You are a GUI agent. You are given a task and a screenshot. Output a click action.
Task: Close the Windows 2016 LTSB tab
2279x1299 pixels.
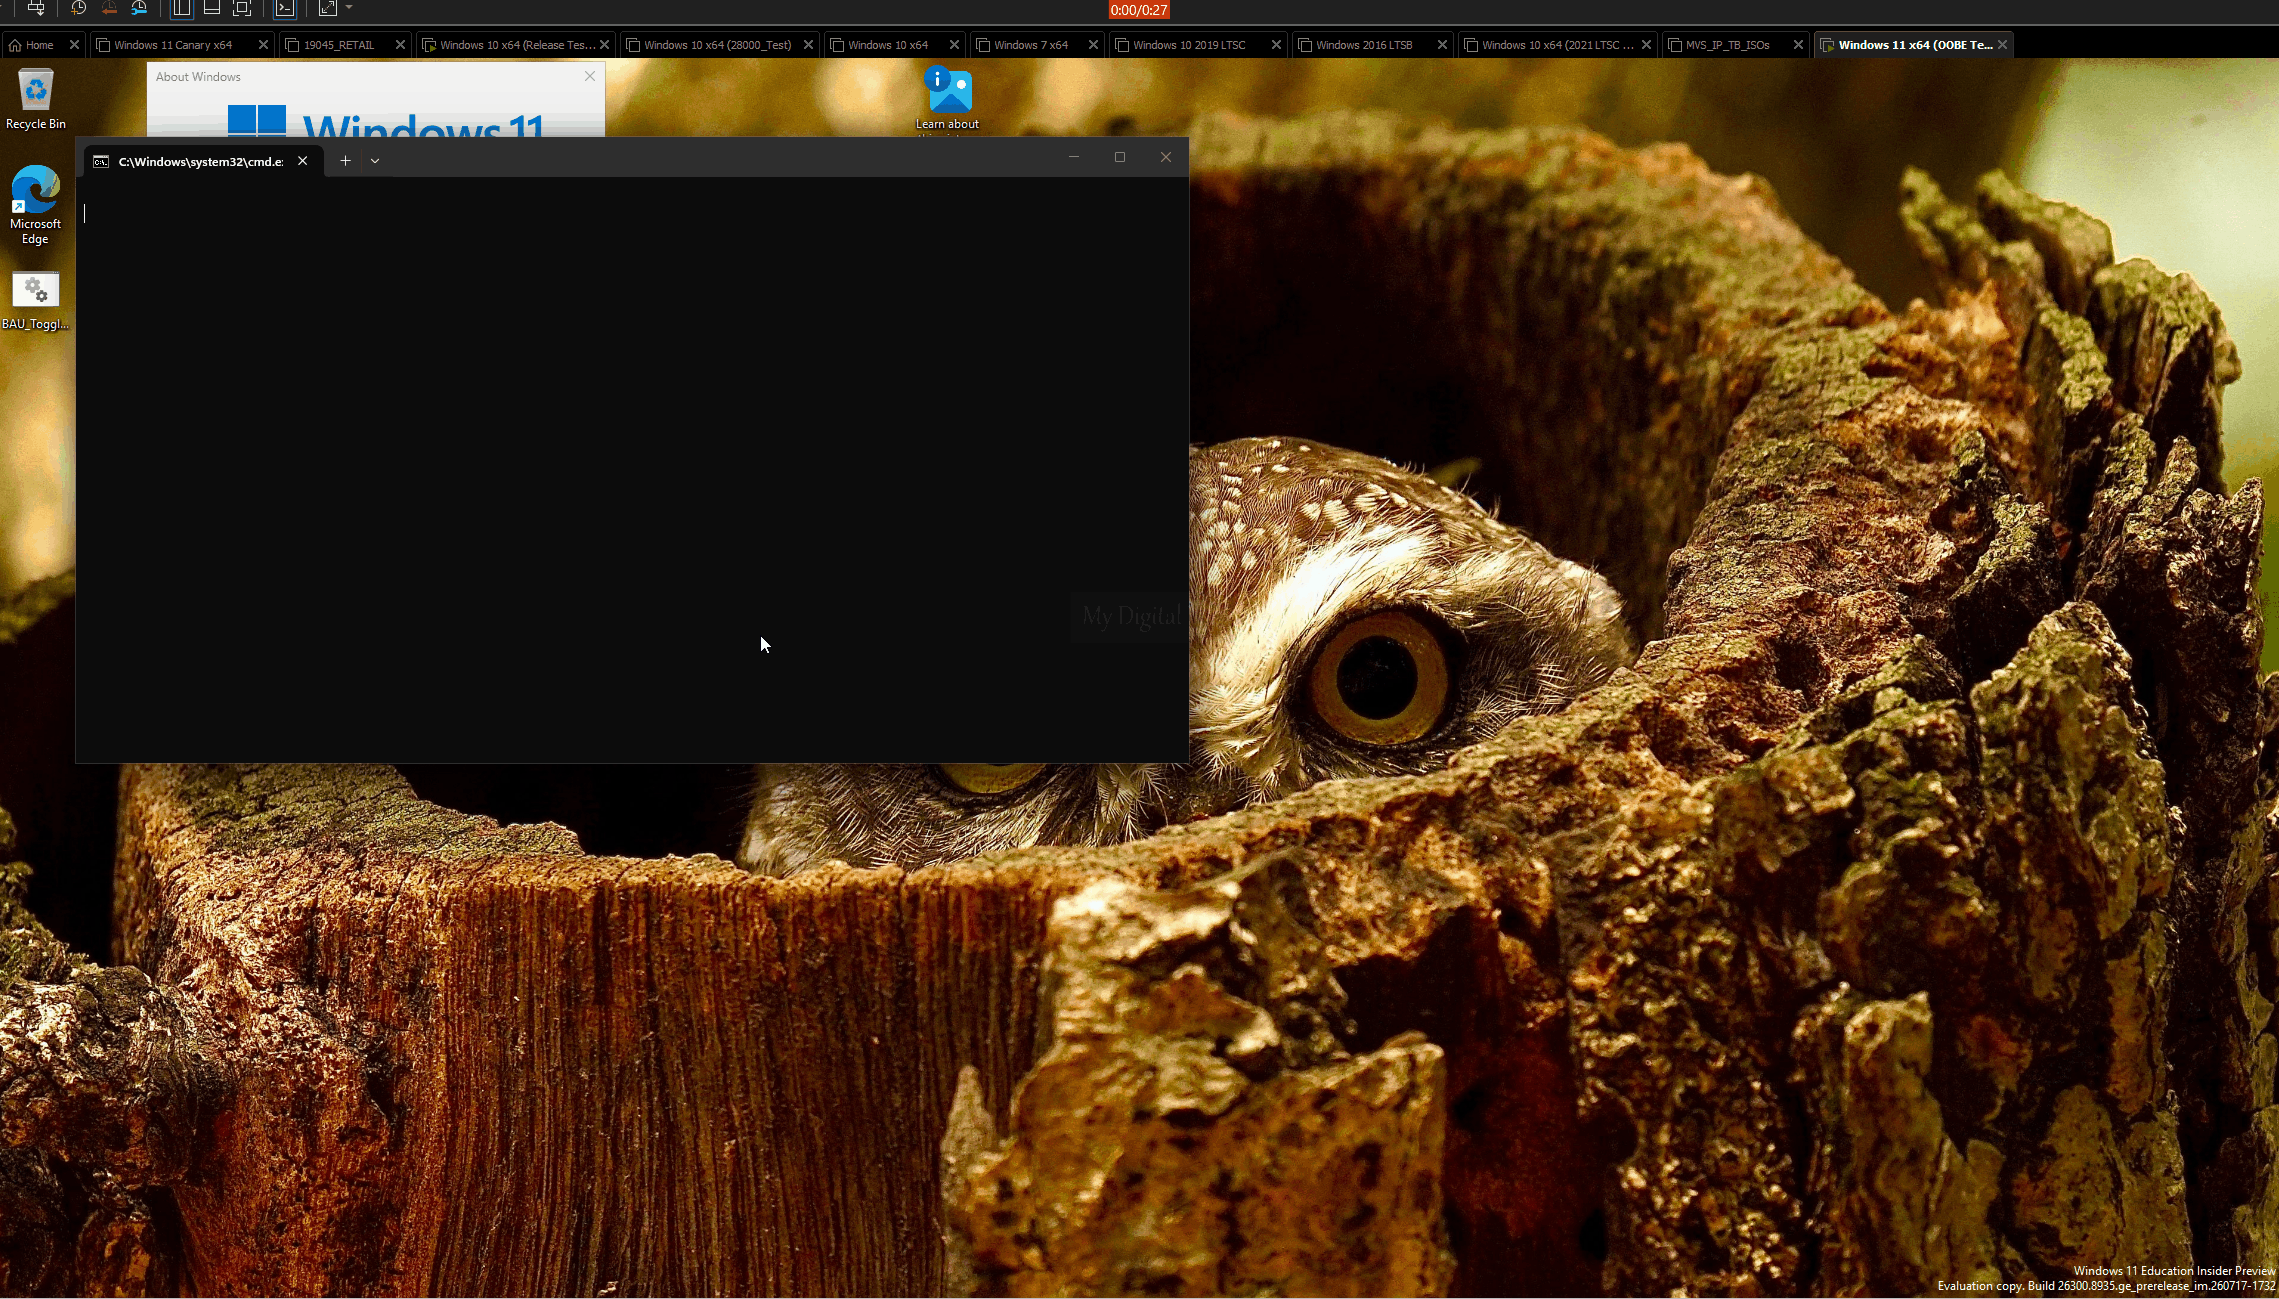coord(1442,45)
